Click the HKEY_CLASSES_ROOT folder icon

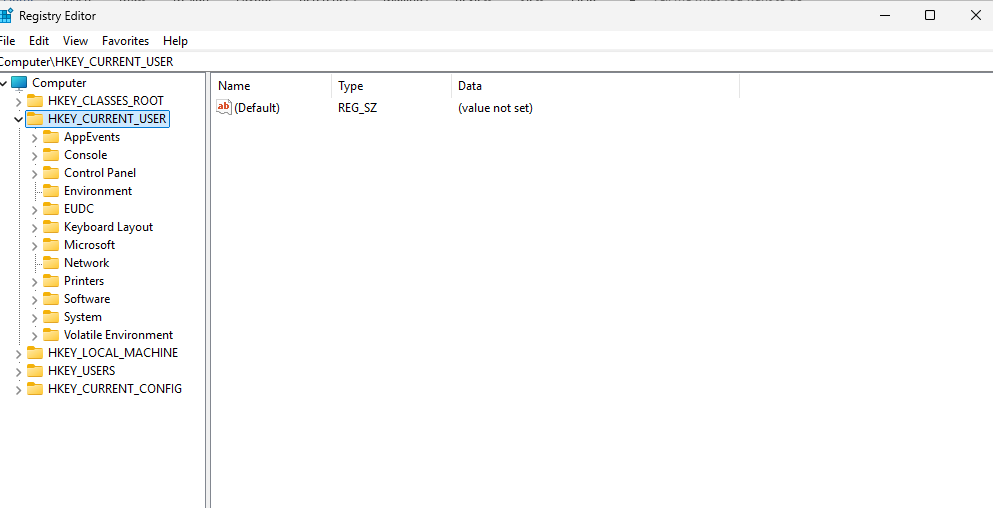point(35,101)
